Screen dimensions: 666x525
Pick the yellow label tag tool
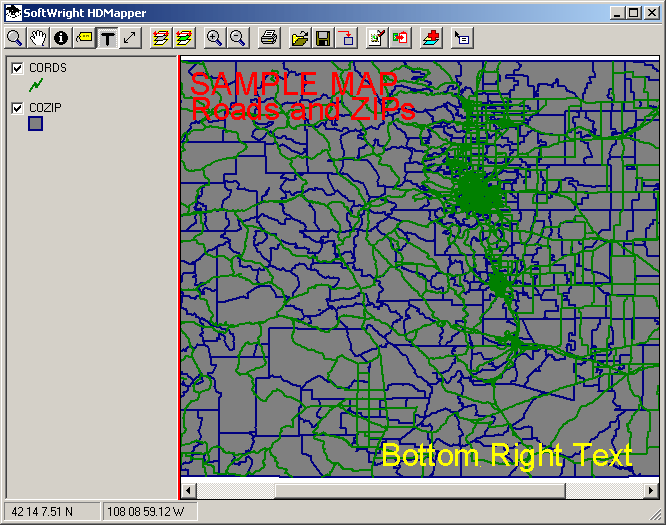tap(84, 38)
